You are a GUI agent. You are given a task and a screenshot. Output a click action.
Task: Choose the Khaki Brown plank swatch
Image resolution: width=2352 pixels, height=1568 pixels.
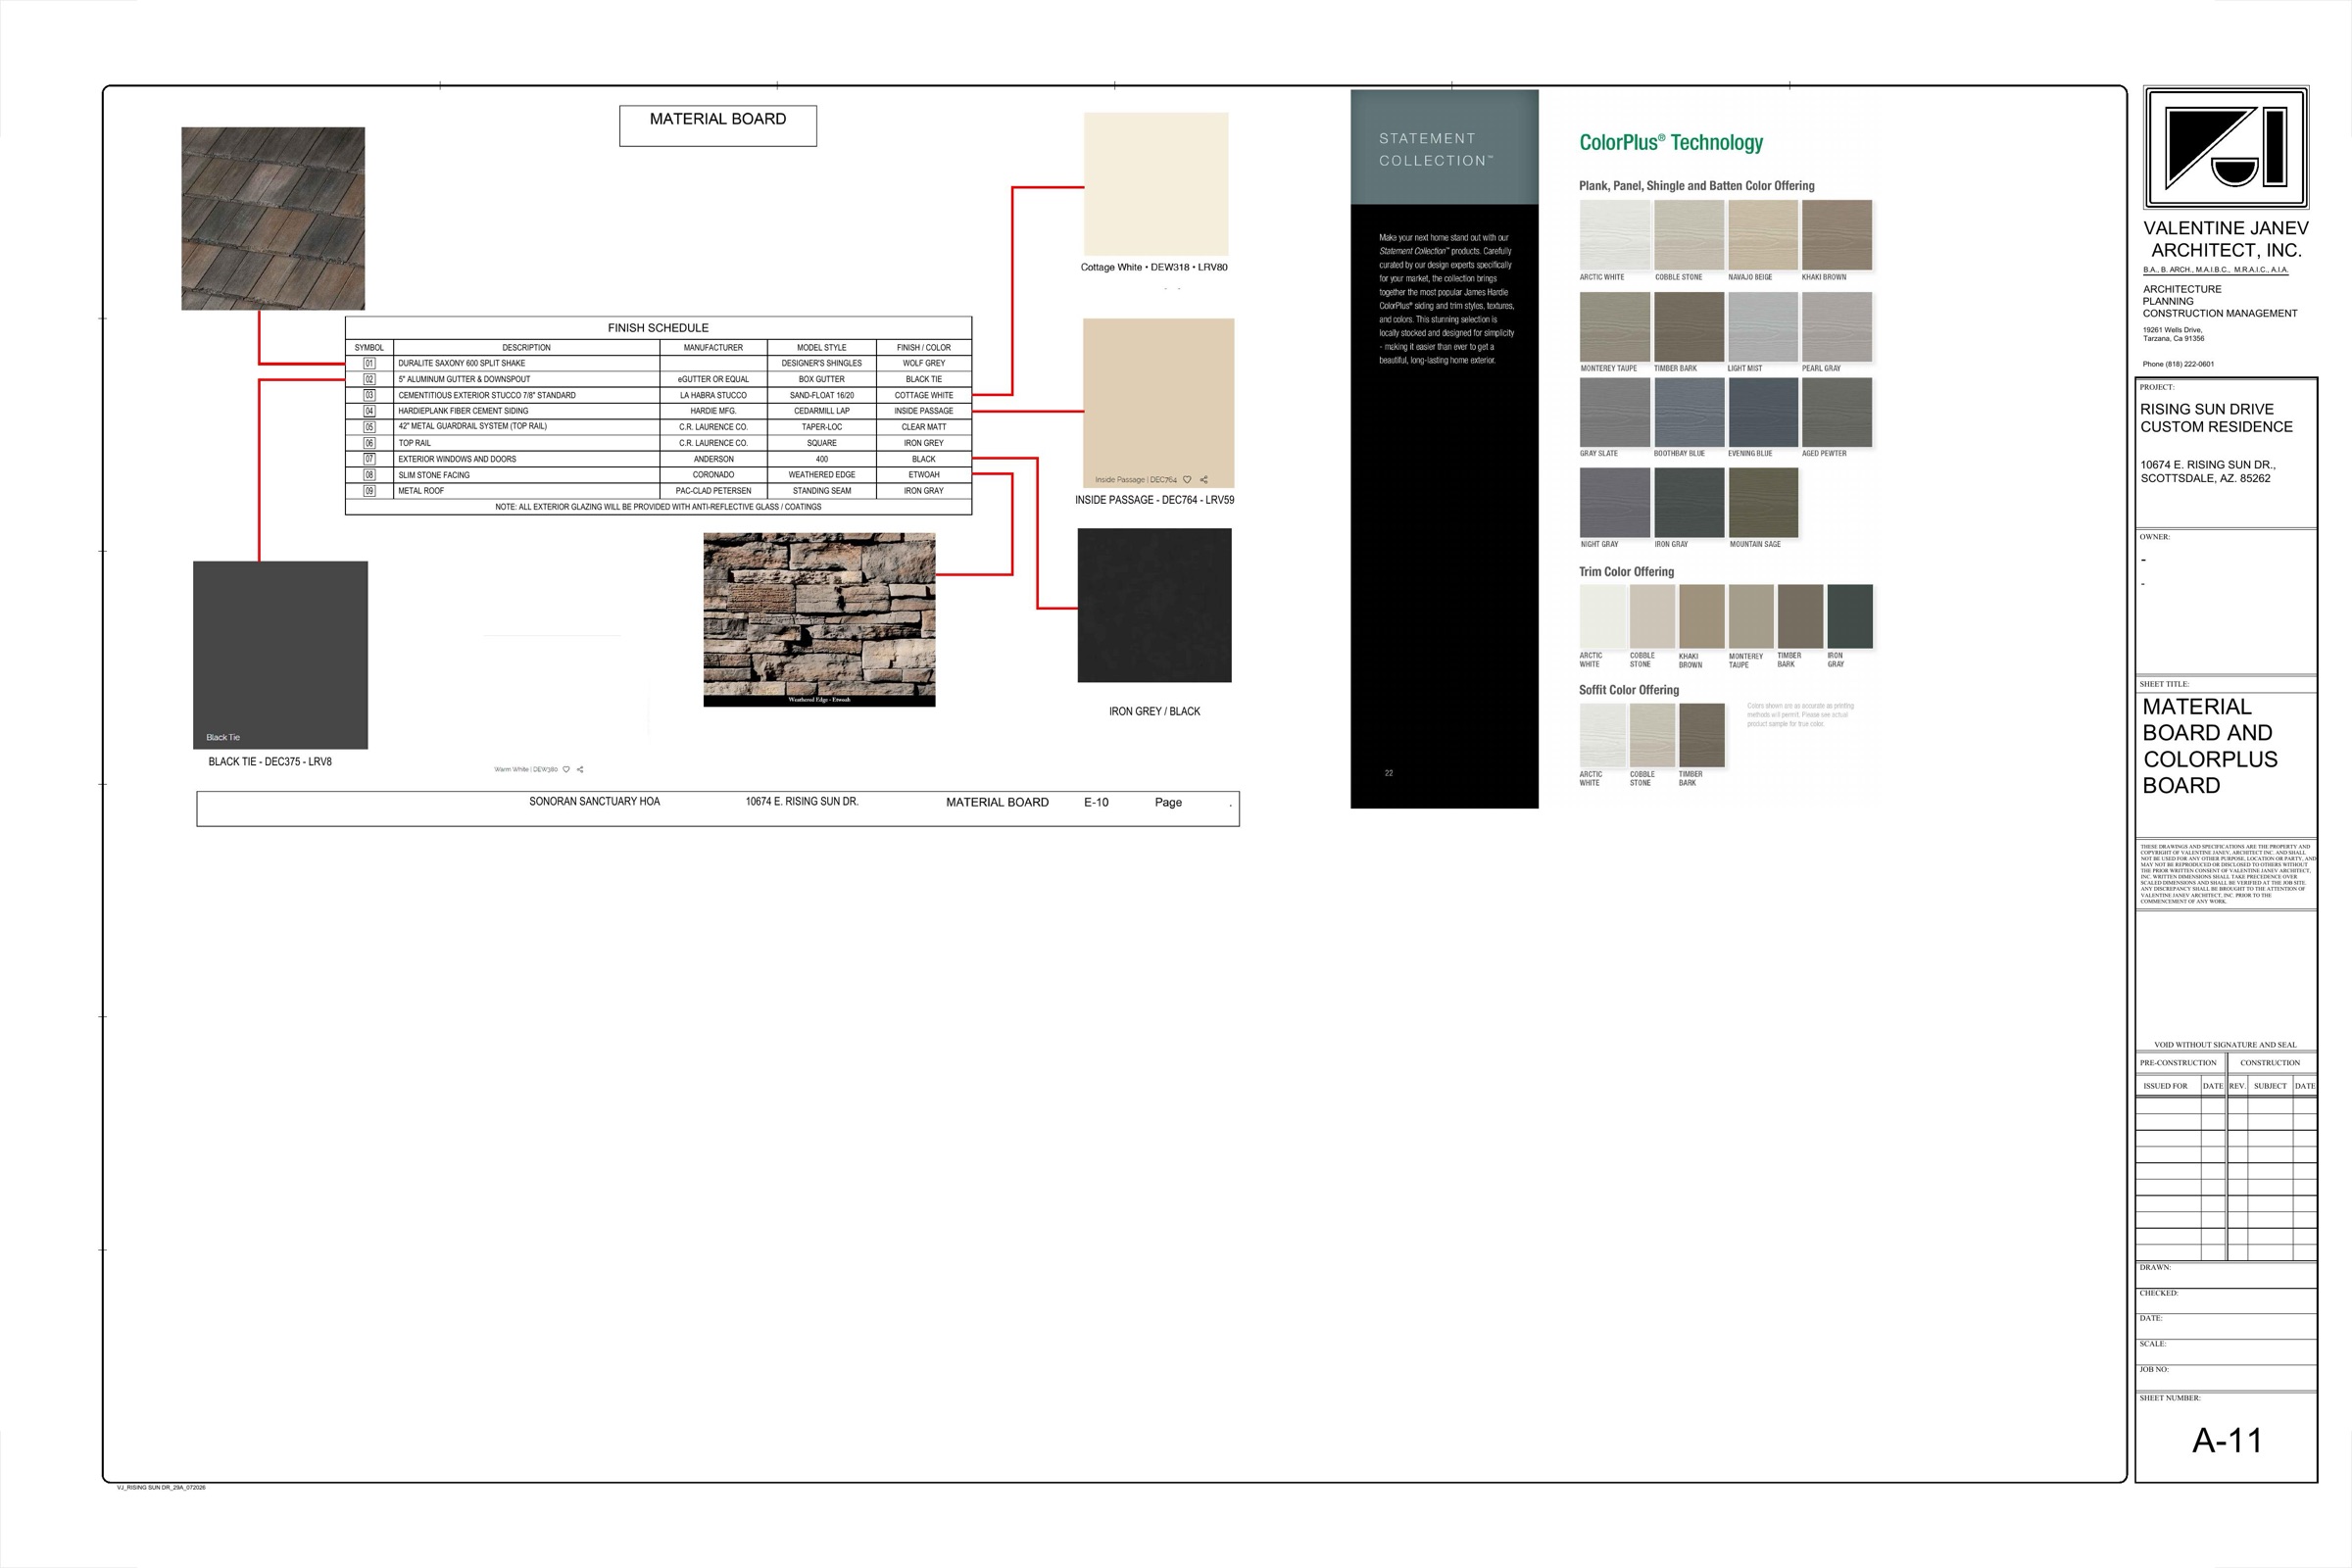point(1837,235)
